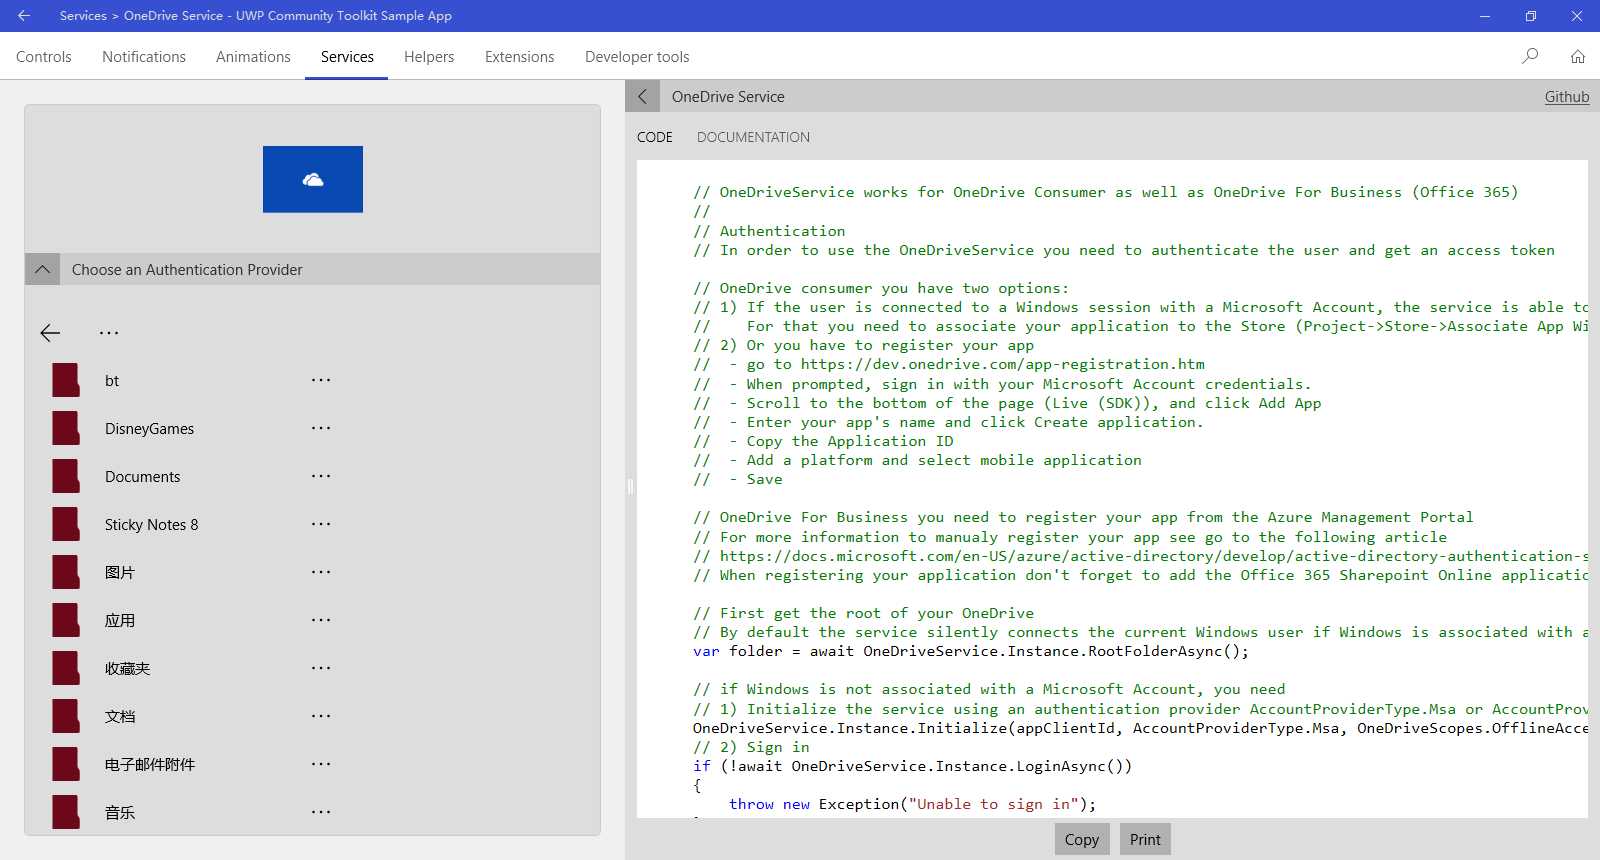Screen dimensions: 1600x860
Task: Open the Developer tools menu
Action: pyautogui.click(x=637, y=57)
